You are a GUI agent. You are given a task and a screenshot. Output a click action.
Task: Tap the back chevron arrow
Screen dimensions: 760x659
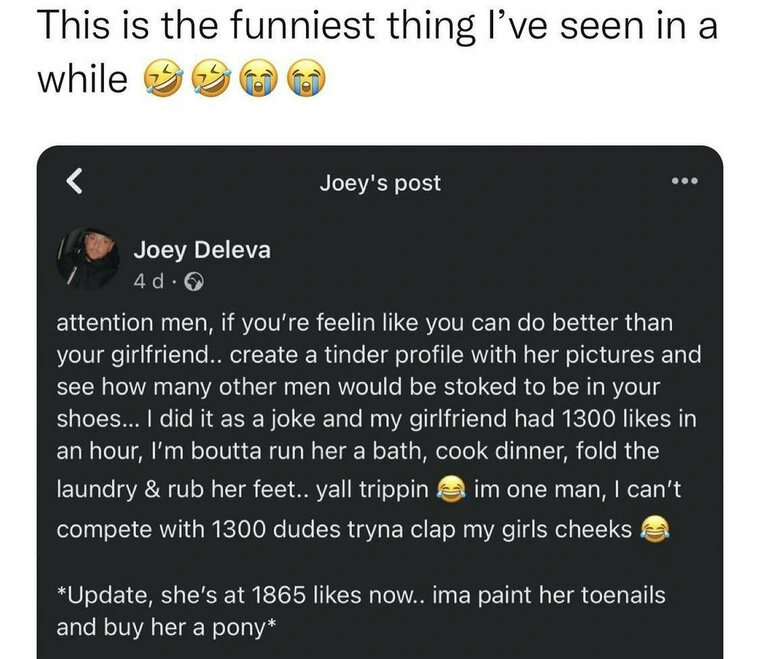coord(72,182)
